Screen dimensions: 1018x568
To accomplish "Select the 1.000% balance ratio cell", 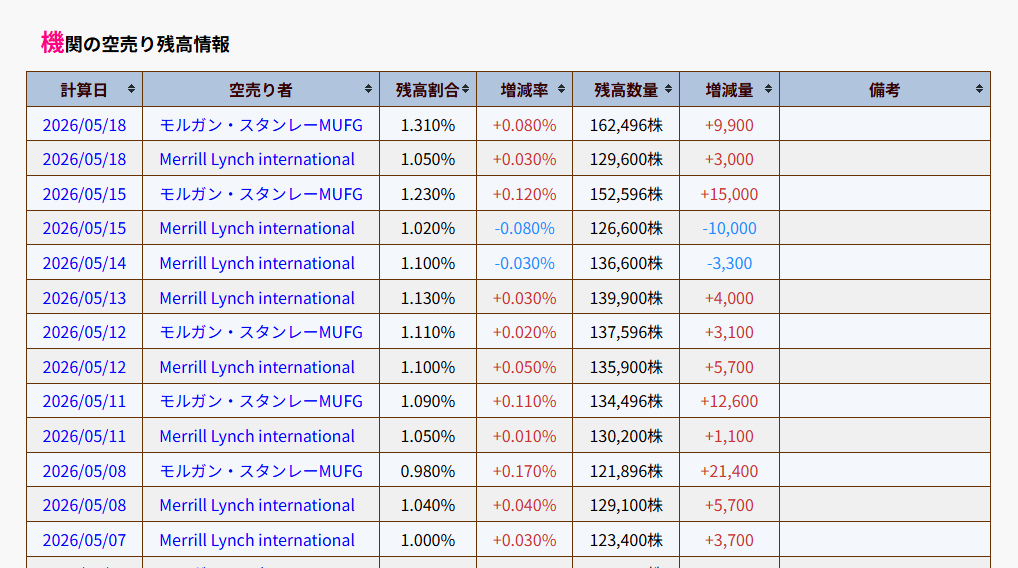I will click(x=428, y=540).
